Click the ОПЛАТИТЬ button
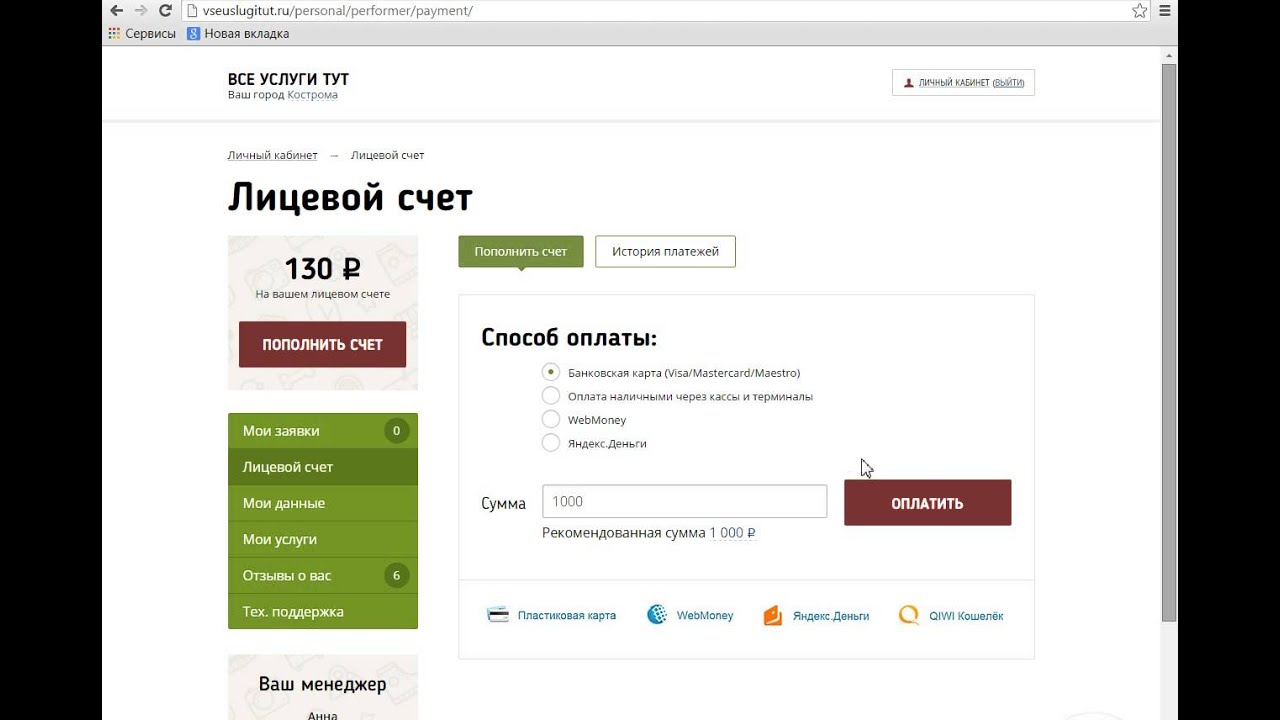Viewport: 1280px width, 720px height. [927, 503]
